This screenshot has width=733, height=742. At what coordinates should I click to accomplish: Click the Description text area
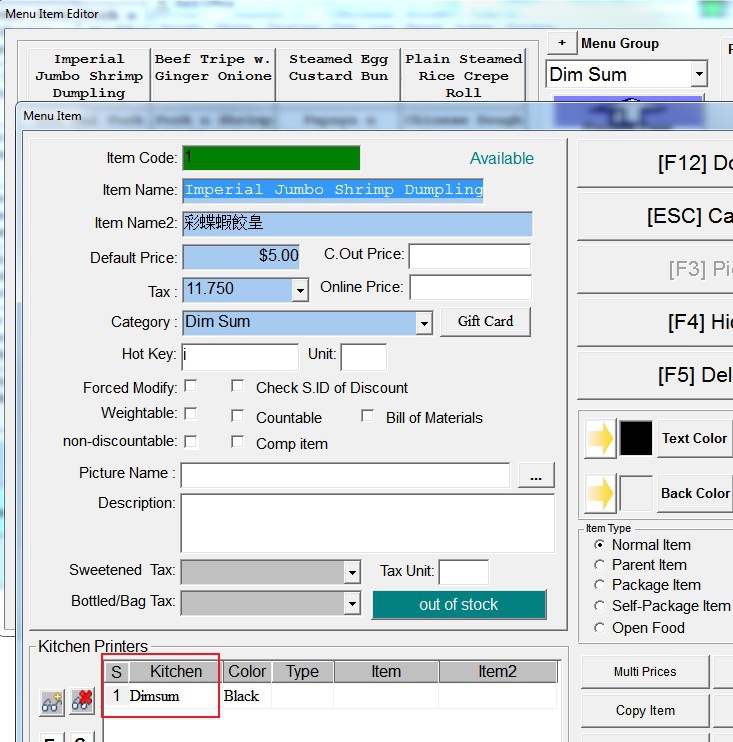pos(368,523)
